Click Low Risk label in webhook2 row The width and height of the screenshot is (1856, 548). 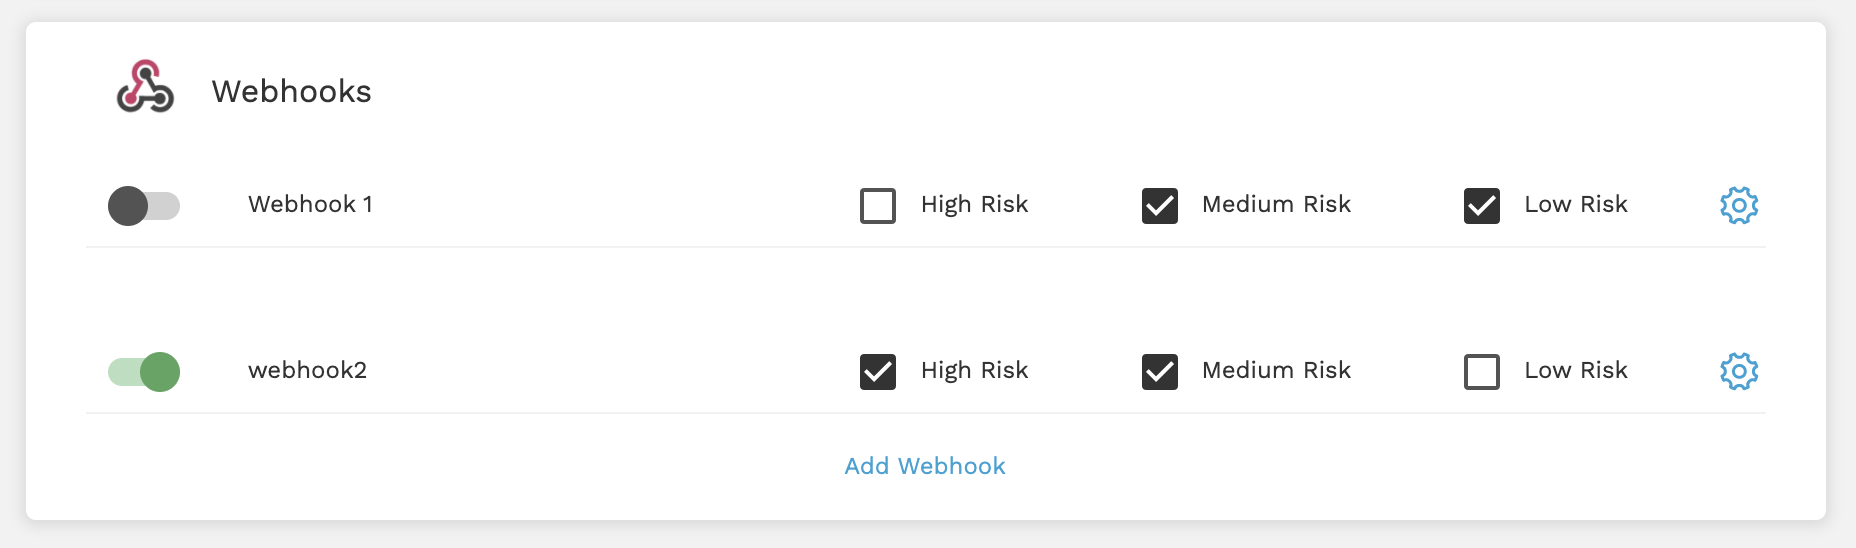point(1576,370)
